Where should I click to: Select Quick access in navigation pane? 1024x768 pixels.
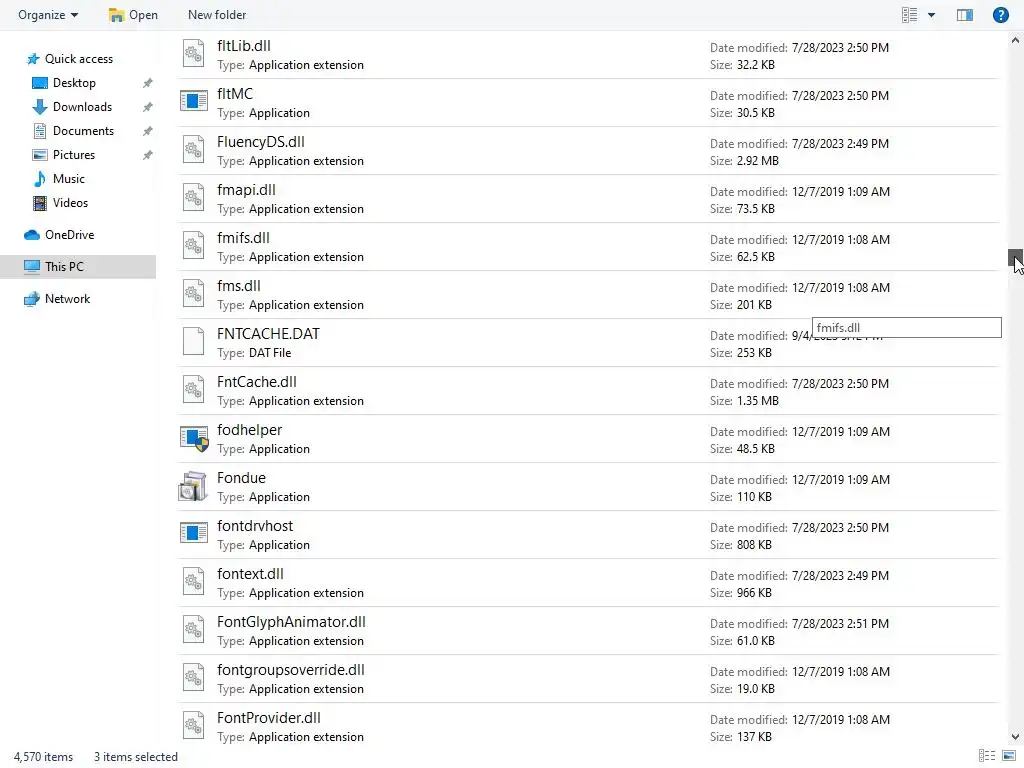78,59
